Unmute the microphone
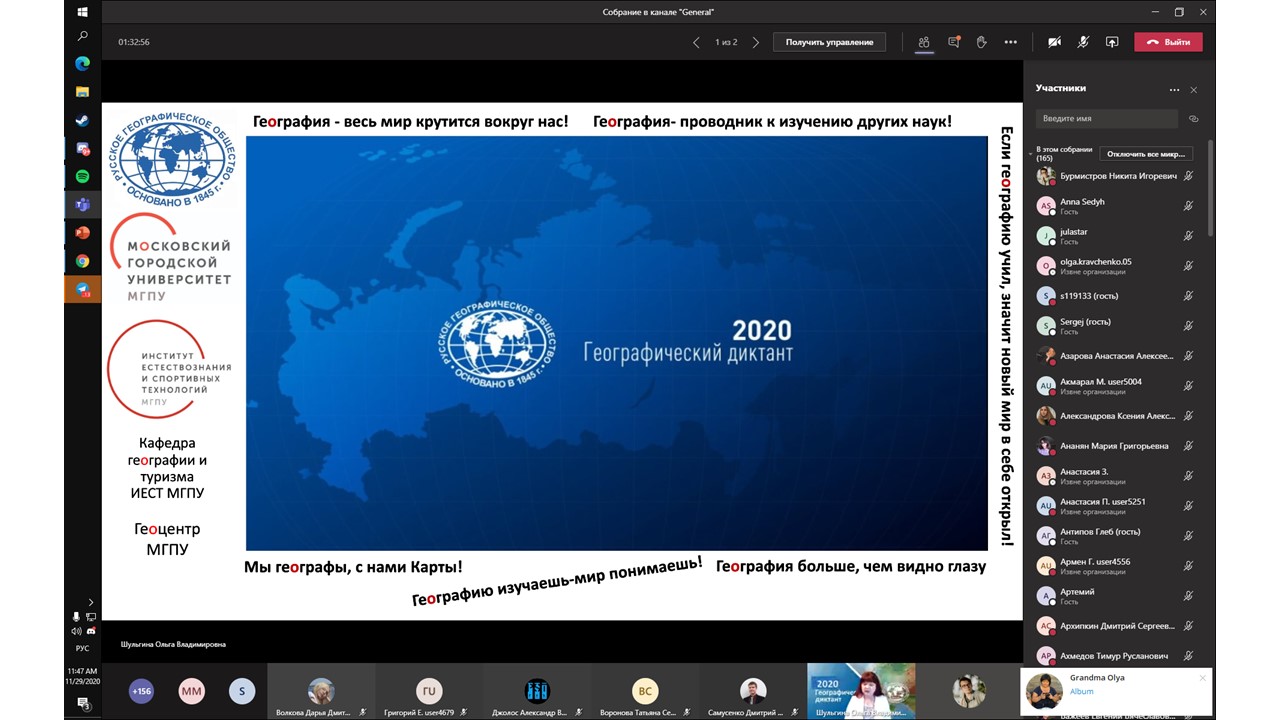Screen dimensions: 1280x720 [1083, 42]
